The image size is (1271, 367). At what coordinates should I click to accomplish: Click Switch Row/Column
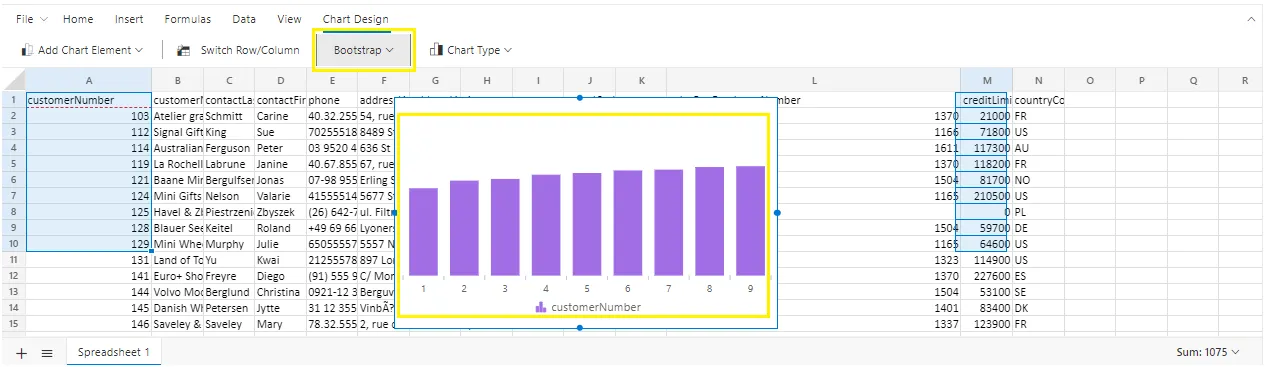pos(238,50)
